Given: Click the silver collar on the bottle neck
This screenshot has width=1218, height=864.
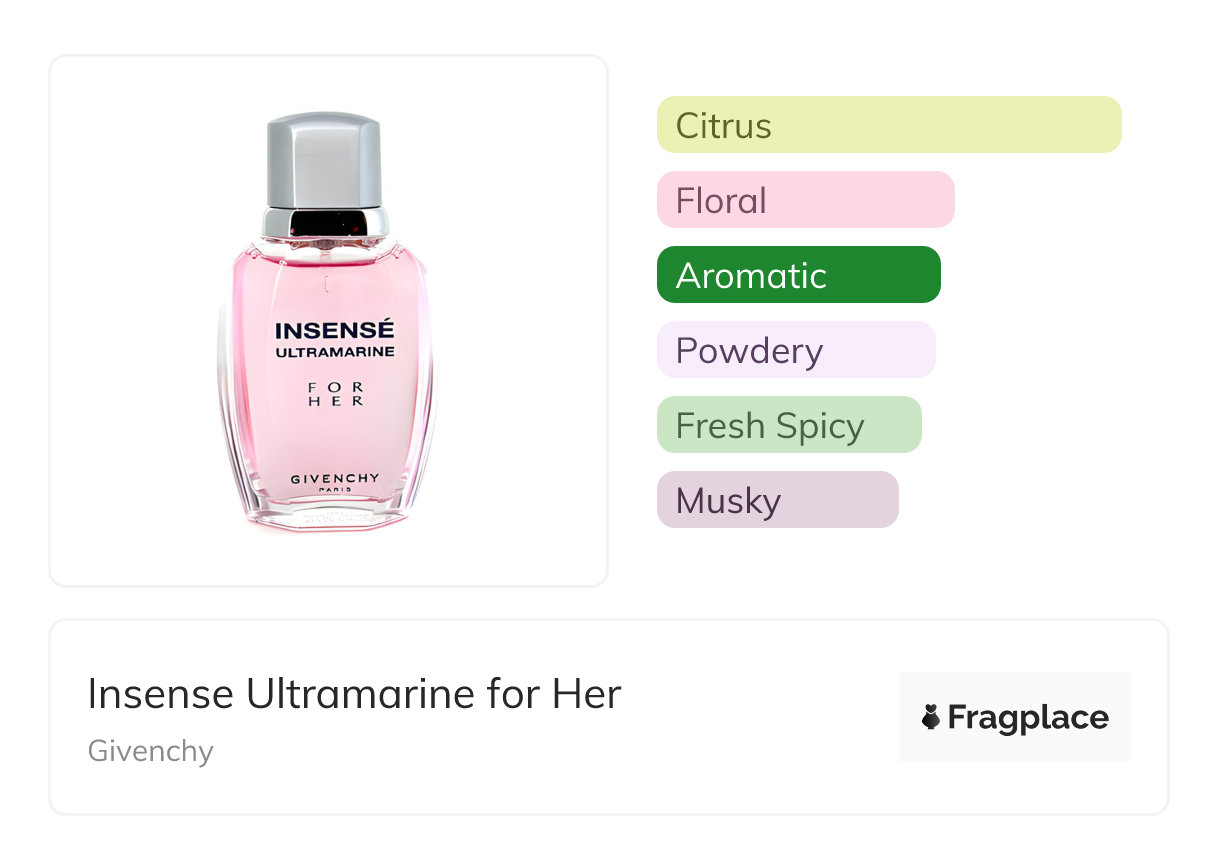Looking at the screenshot, I should [325, 222].
